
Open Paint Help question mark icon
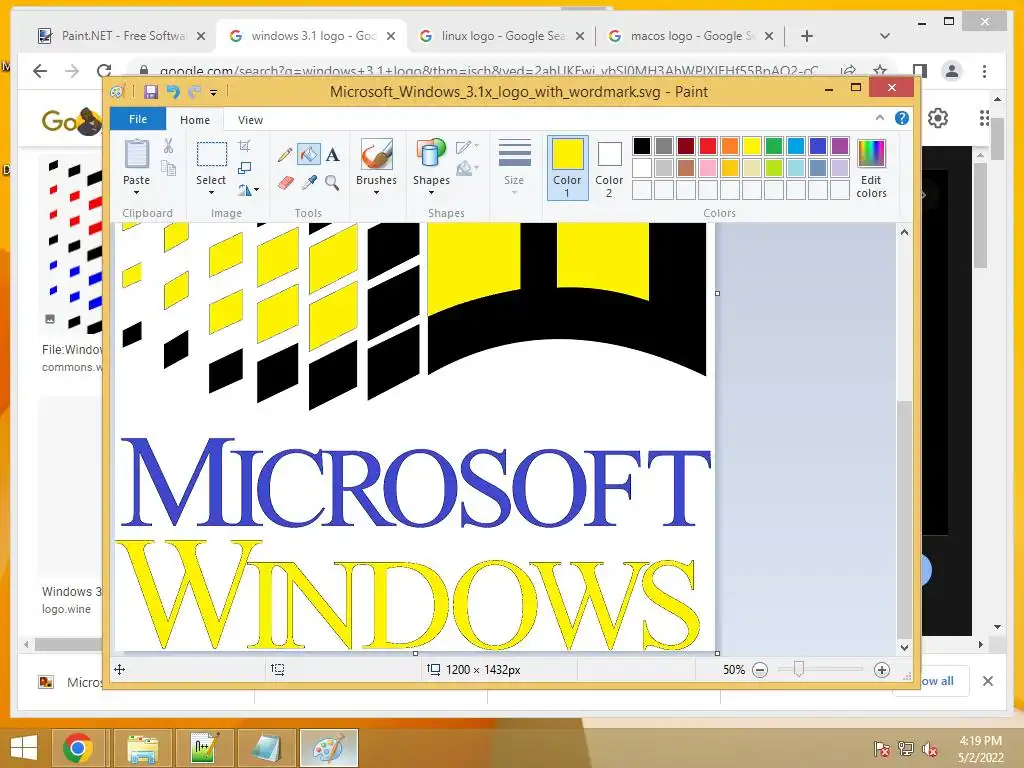(x=902, y=118)
